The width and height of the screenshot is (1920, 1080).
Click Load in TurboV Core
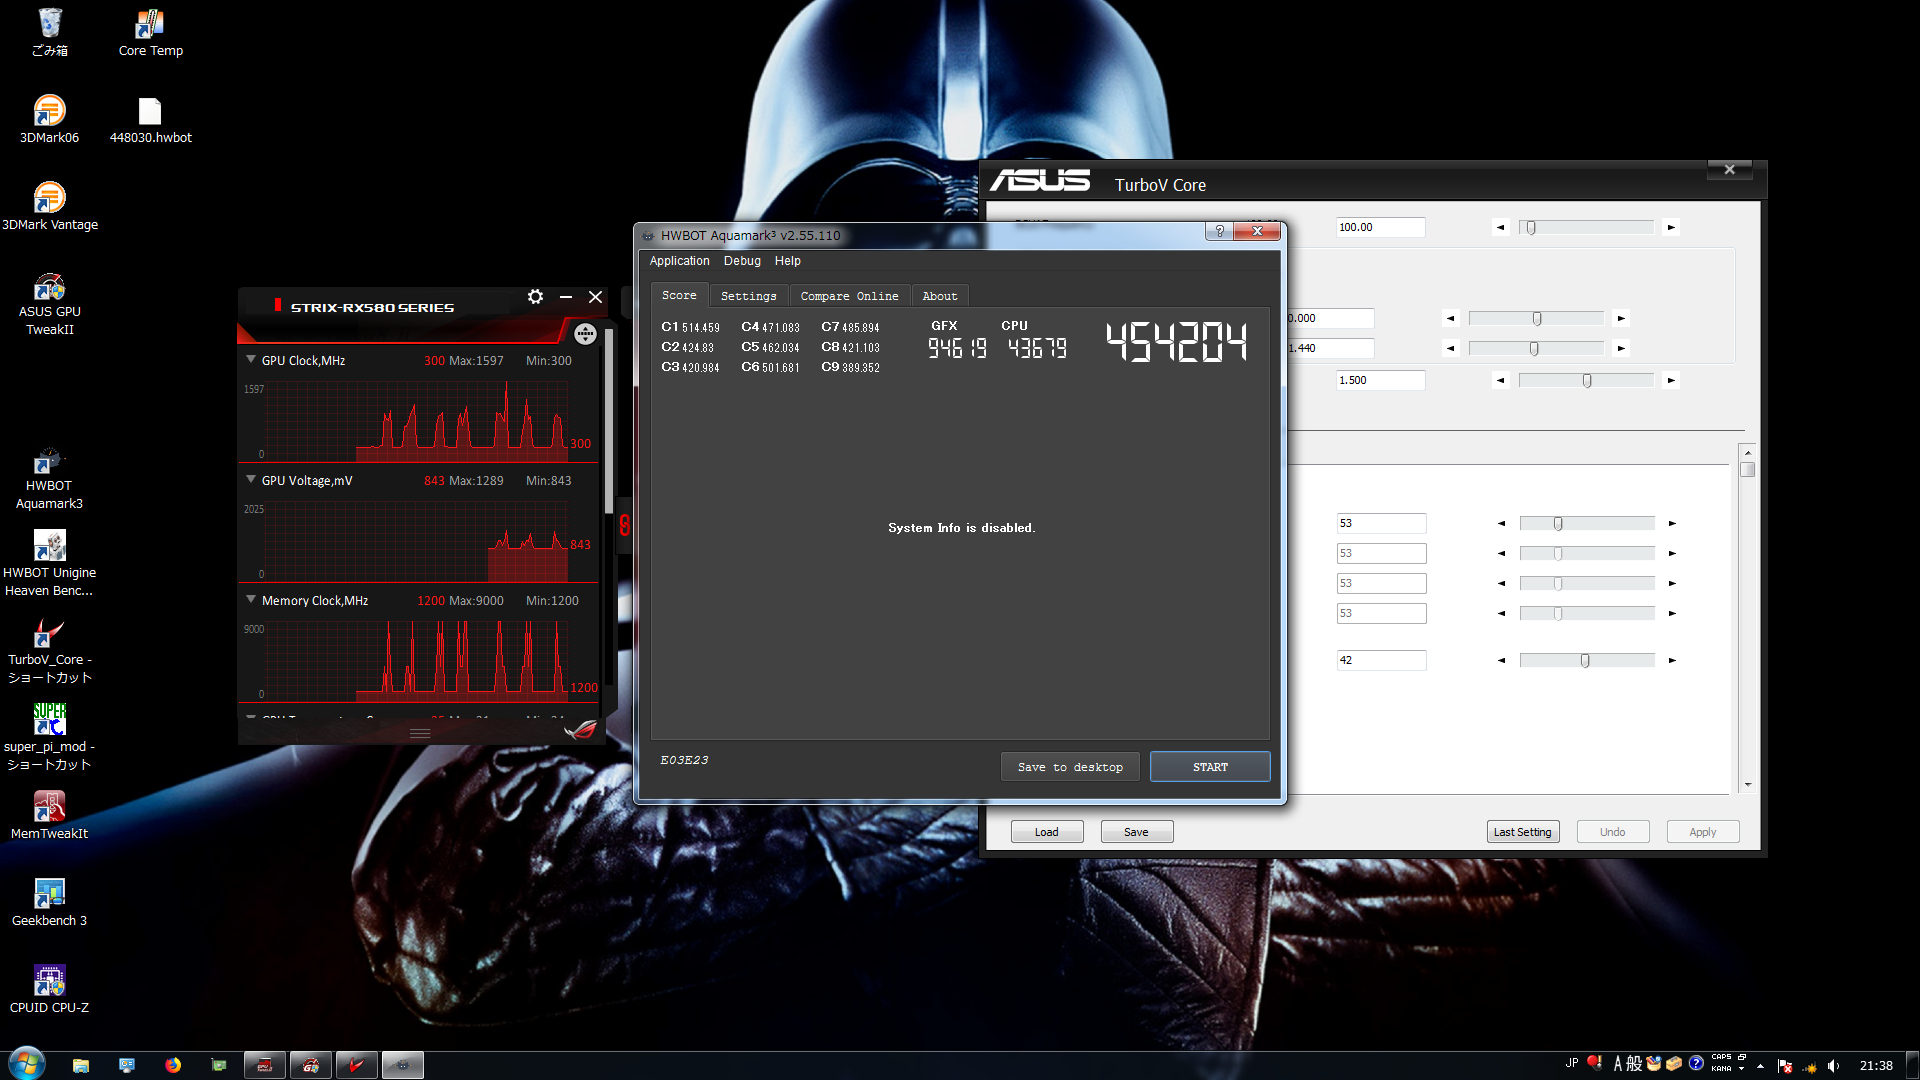click(1047, 832)
